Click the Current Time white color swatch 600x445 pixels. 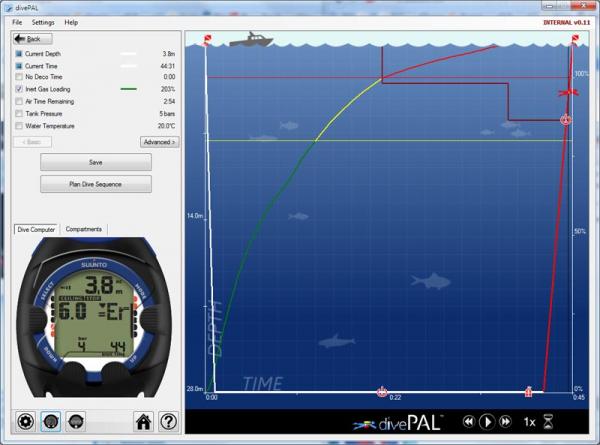tap(128, 66)
